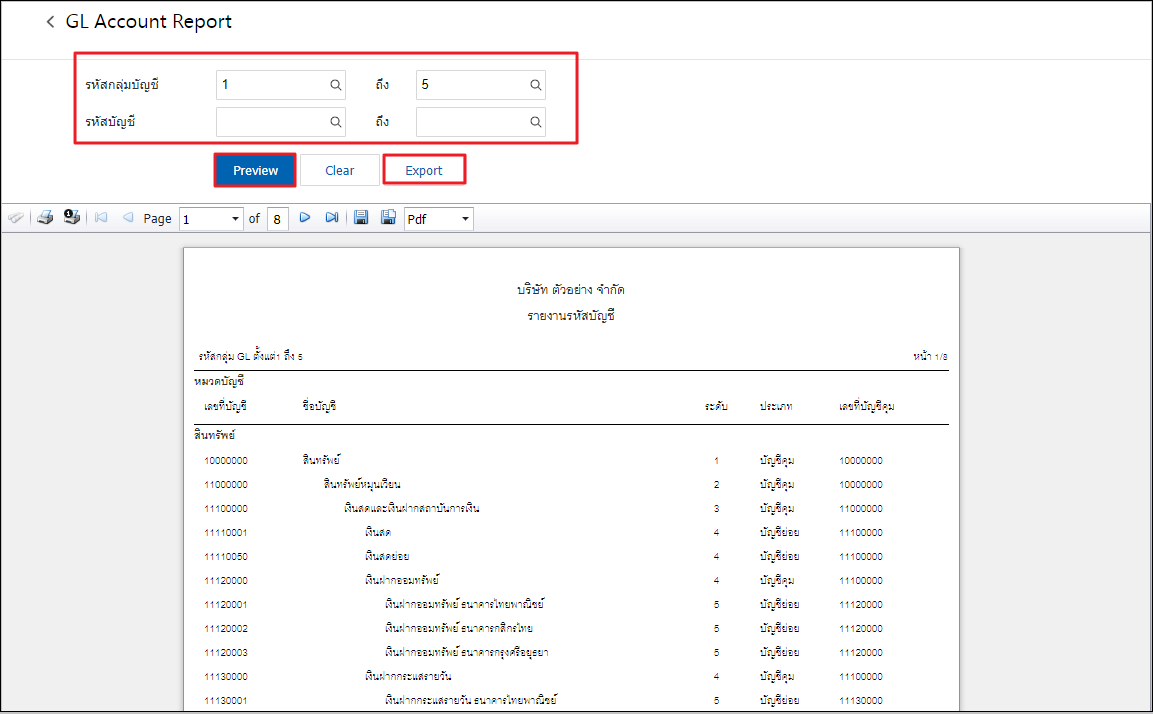Click the company name บริษัท ตัวอย่าง จำกัด
This screenshot has width=1153, height=714.
tap(571, 290)
